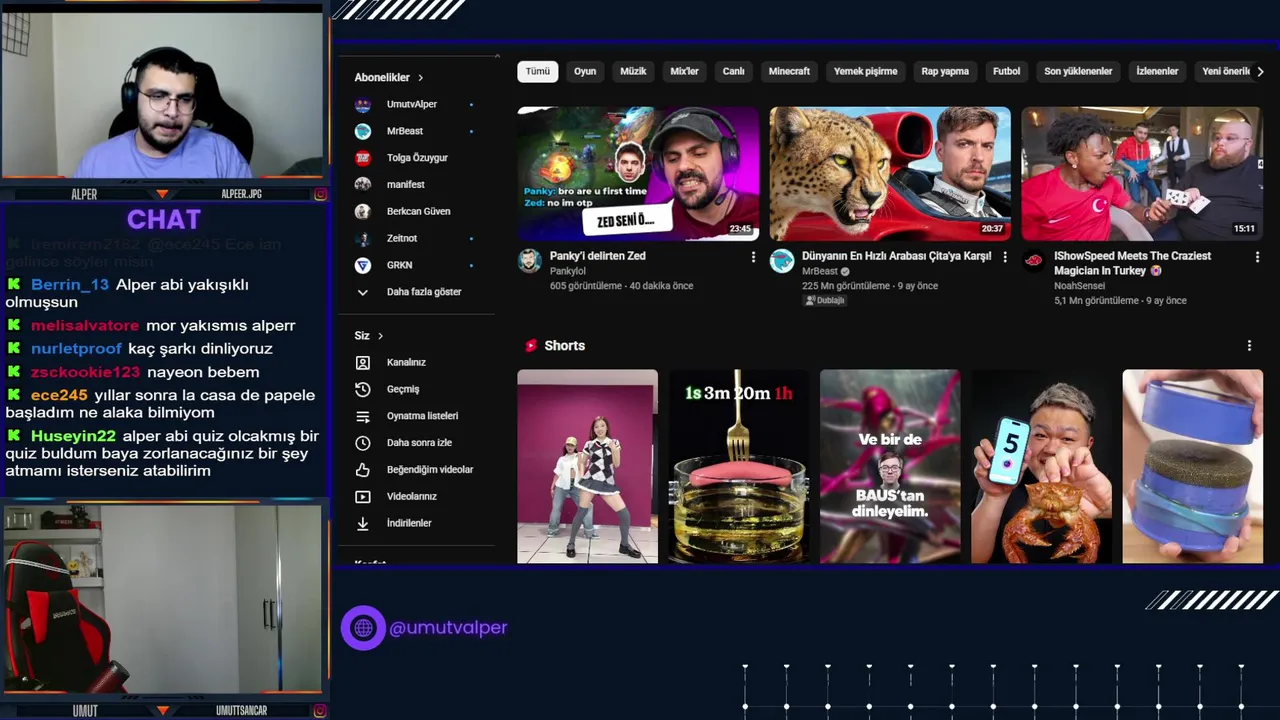Open the Pankylol channel name link
The width and height of the screenshot is (1280, 720).
568,271
